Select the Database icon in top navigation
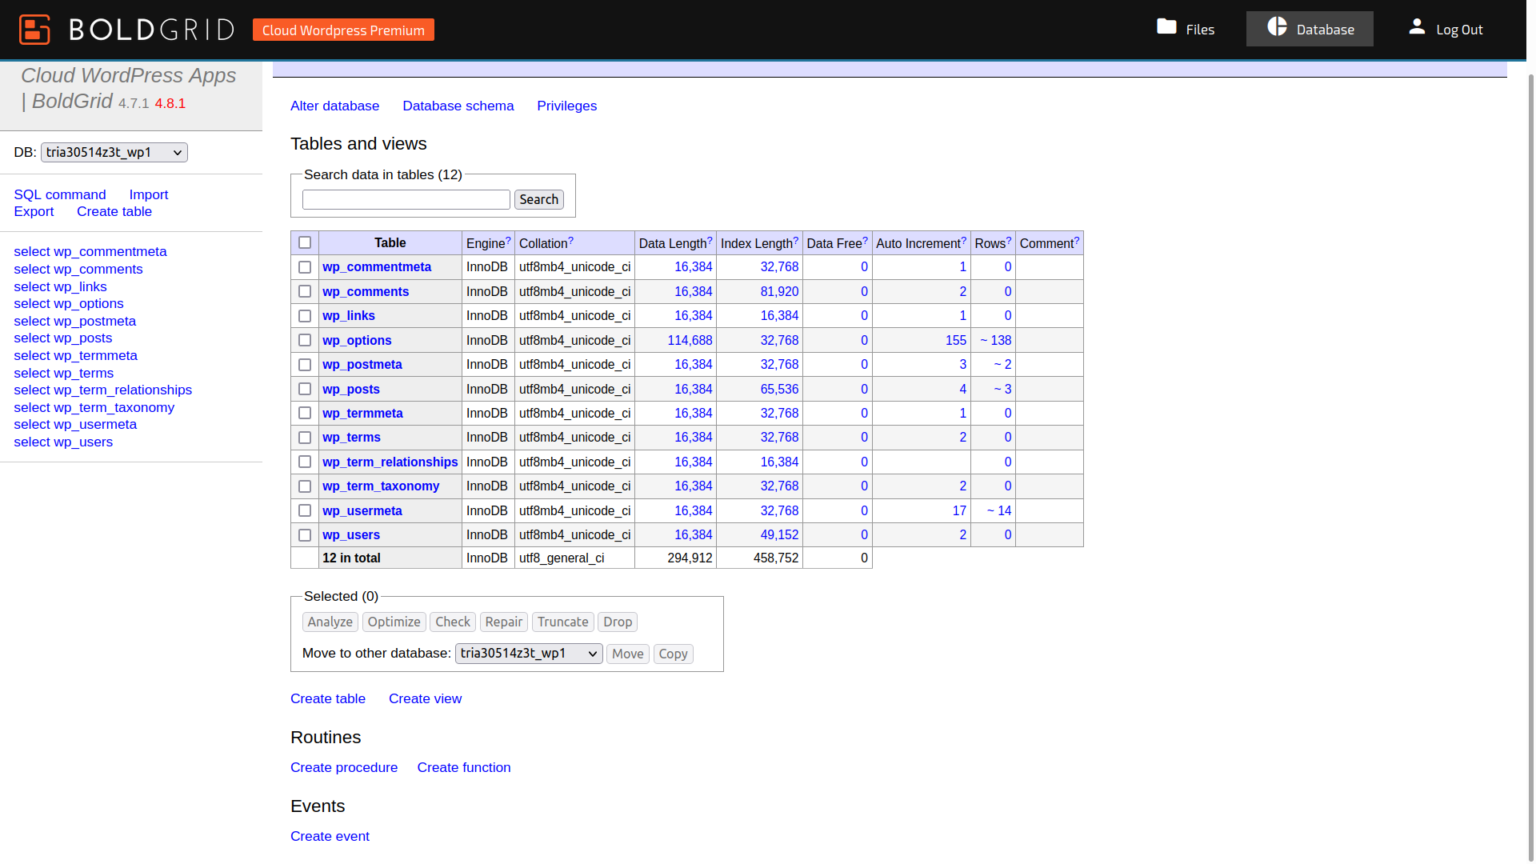The image size is (1536, 864). coord(1278,29)
